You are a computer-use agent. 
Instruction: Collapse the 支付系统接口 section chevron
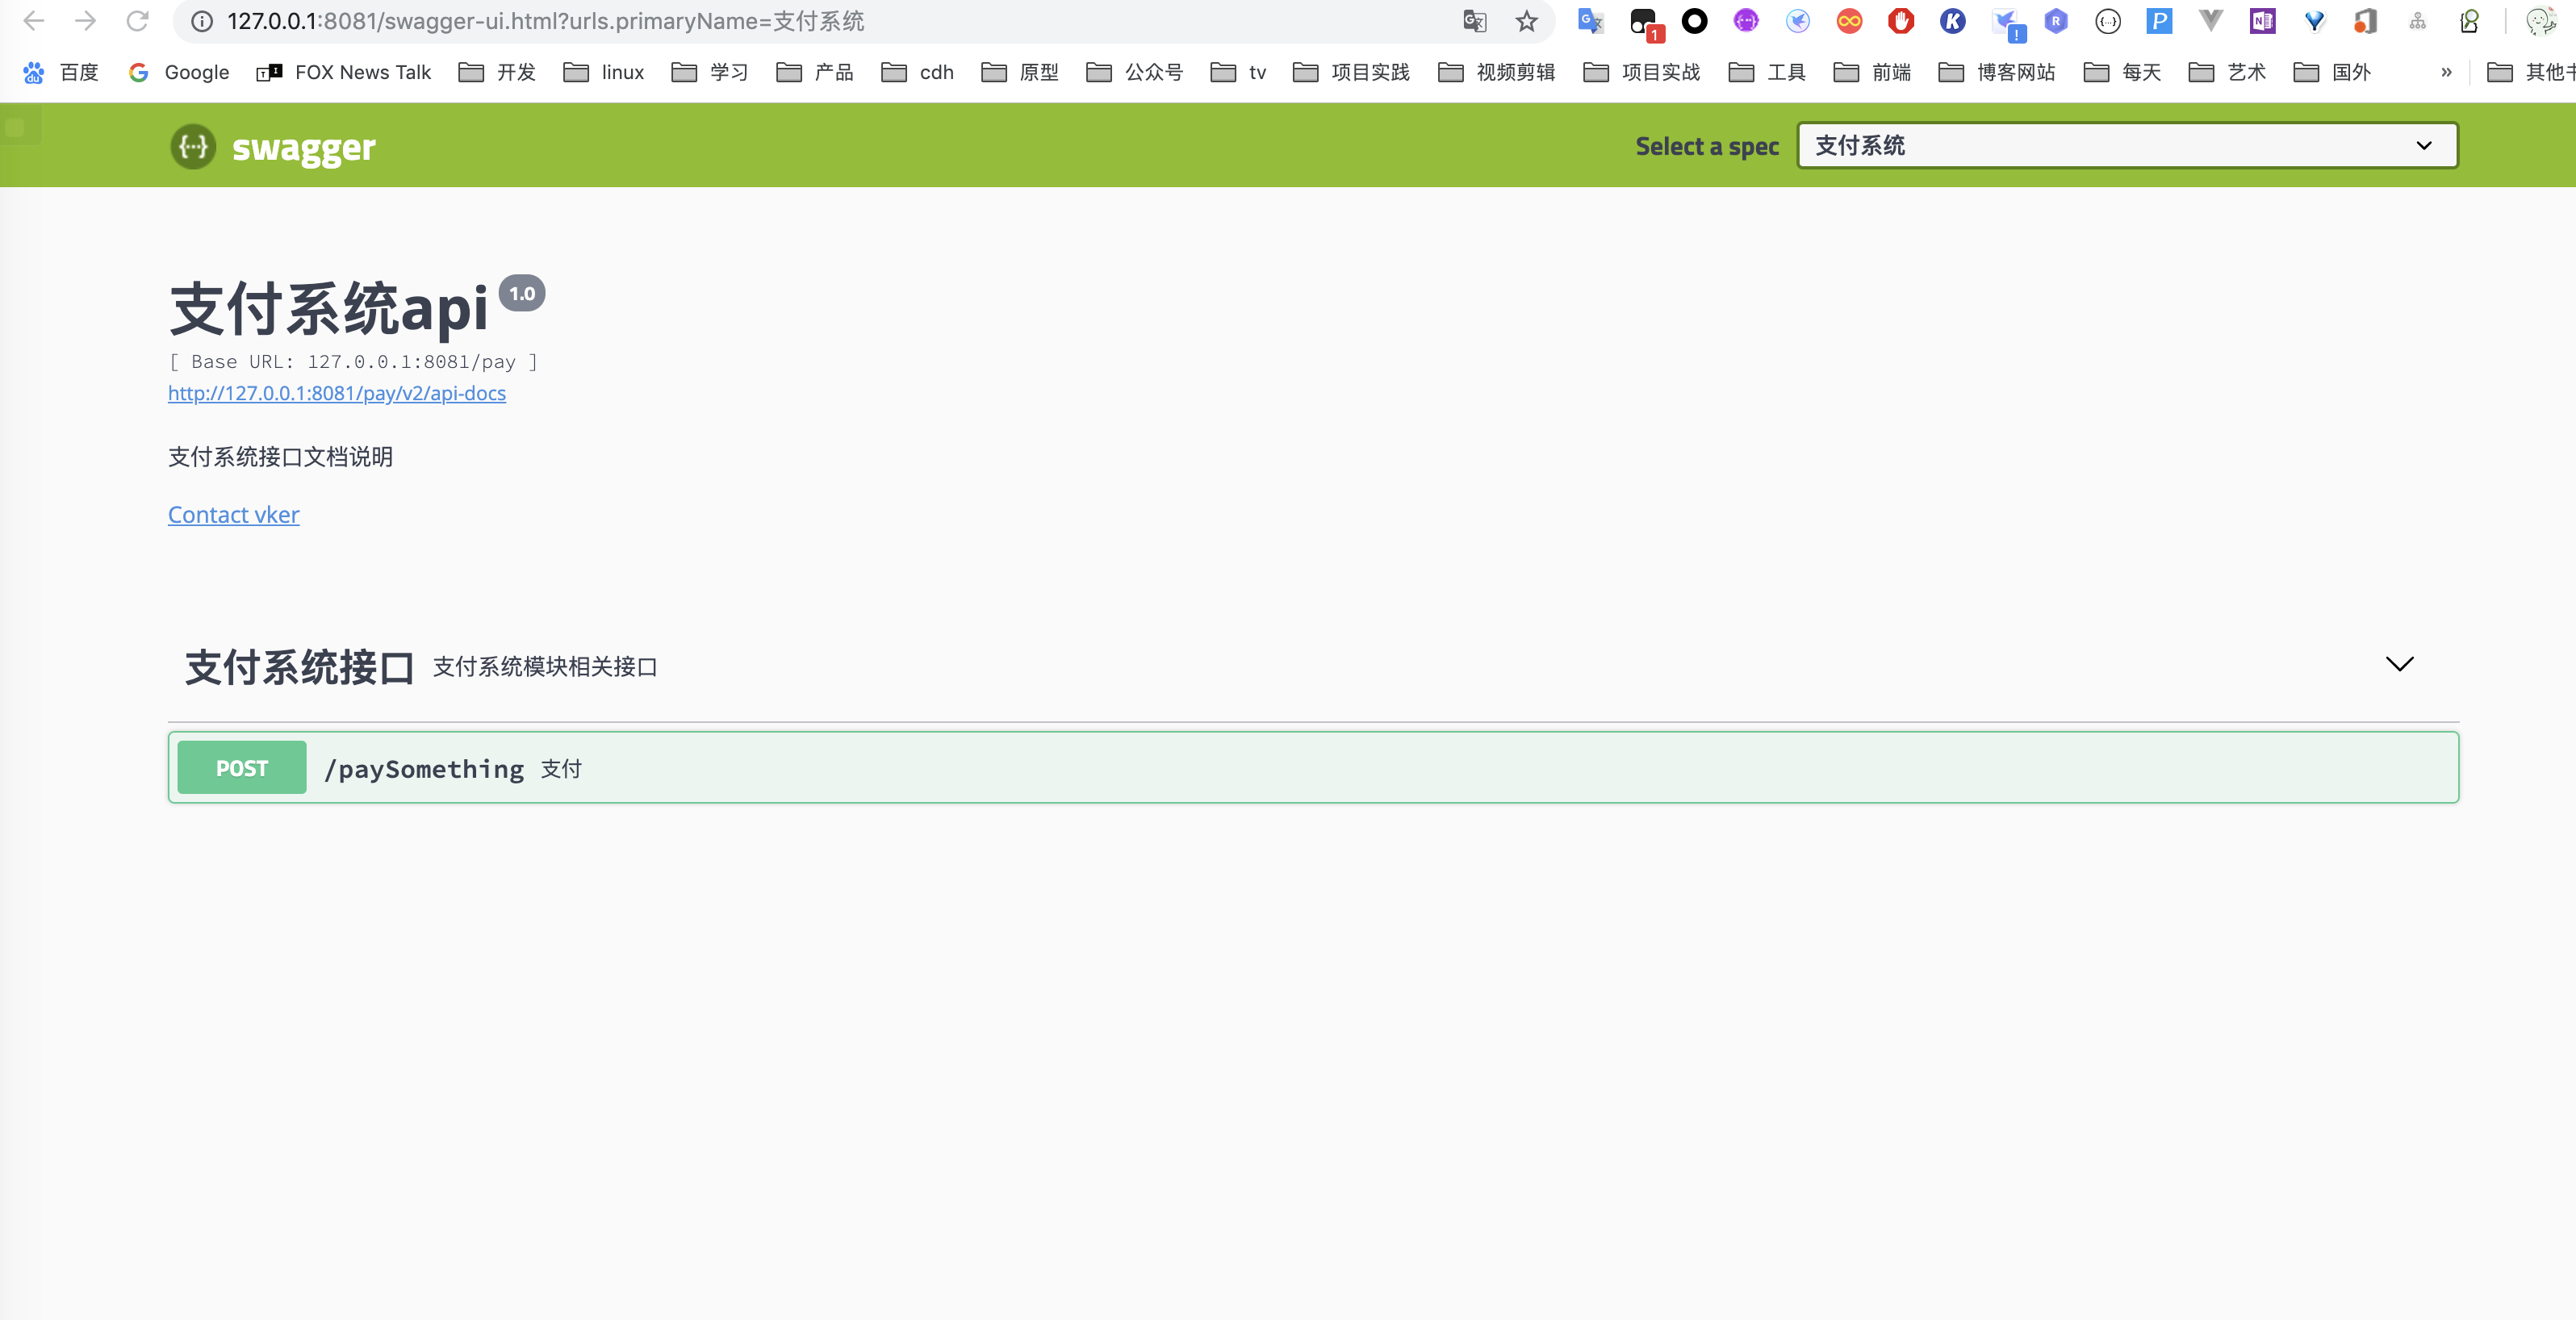[2399, 665]
